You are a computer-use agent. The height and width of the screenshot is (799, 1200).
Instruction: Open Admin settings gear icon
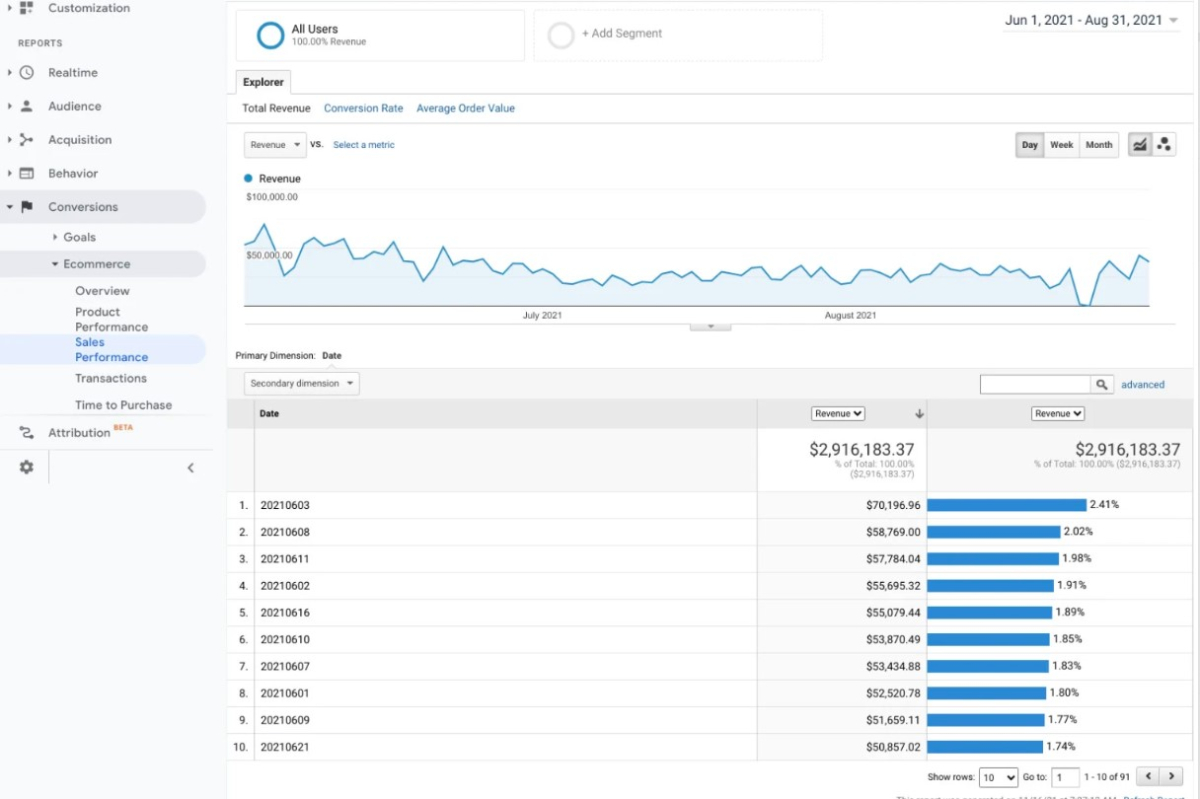tap(27, 467)
